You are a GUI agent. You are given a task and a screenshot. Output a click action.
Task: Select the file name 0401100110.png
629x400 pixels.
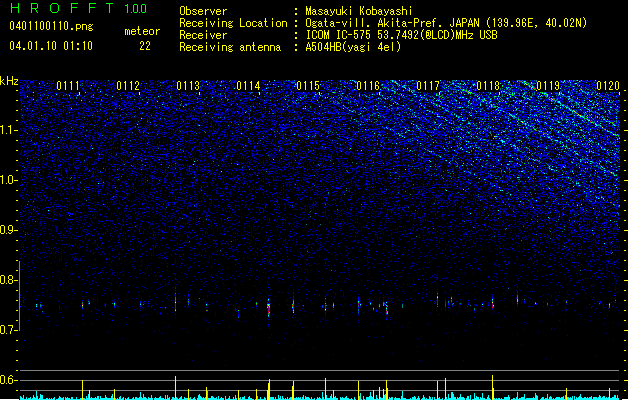coord(51,26)
